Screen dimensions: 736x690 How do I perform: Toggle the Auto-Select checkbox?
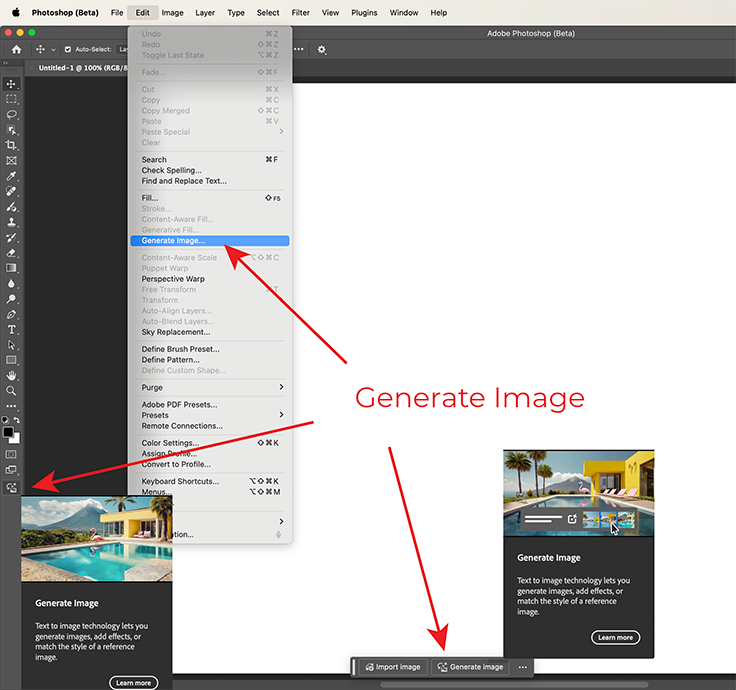(x=68, y=49)
